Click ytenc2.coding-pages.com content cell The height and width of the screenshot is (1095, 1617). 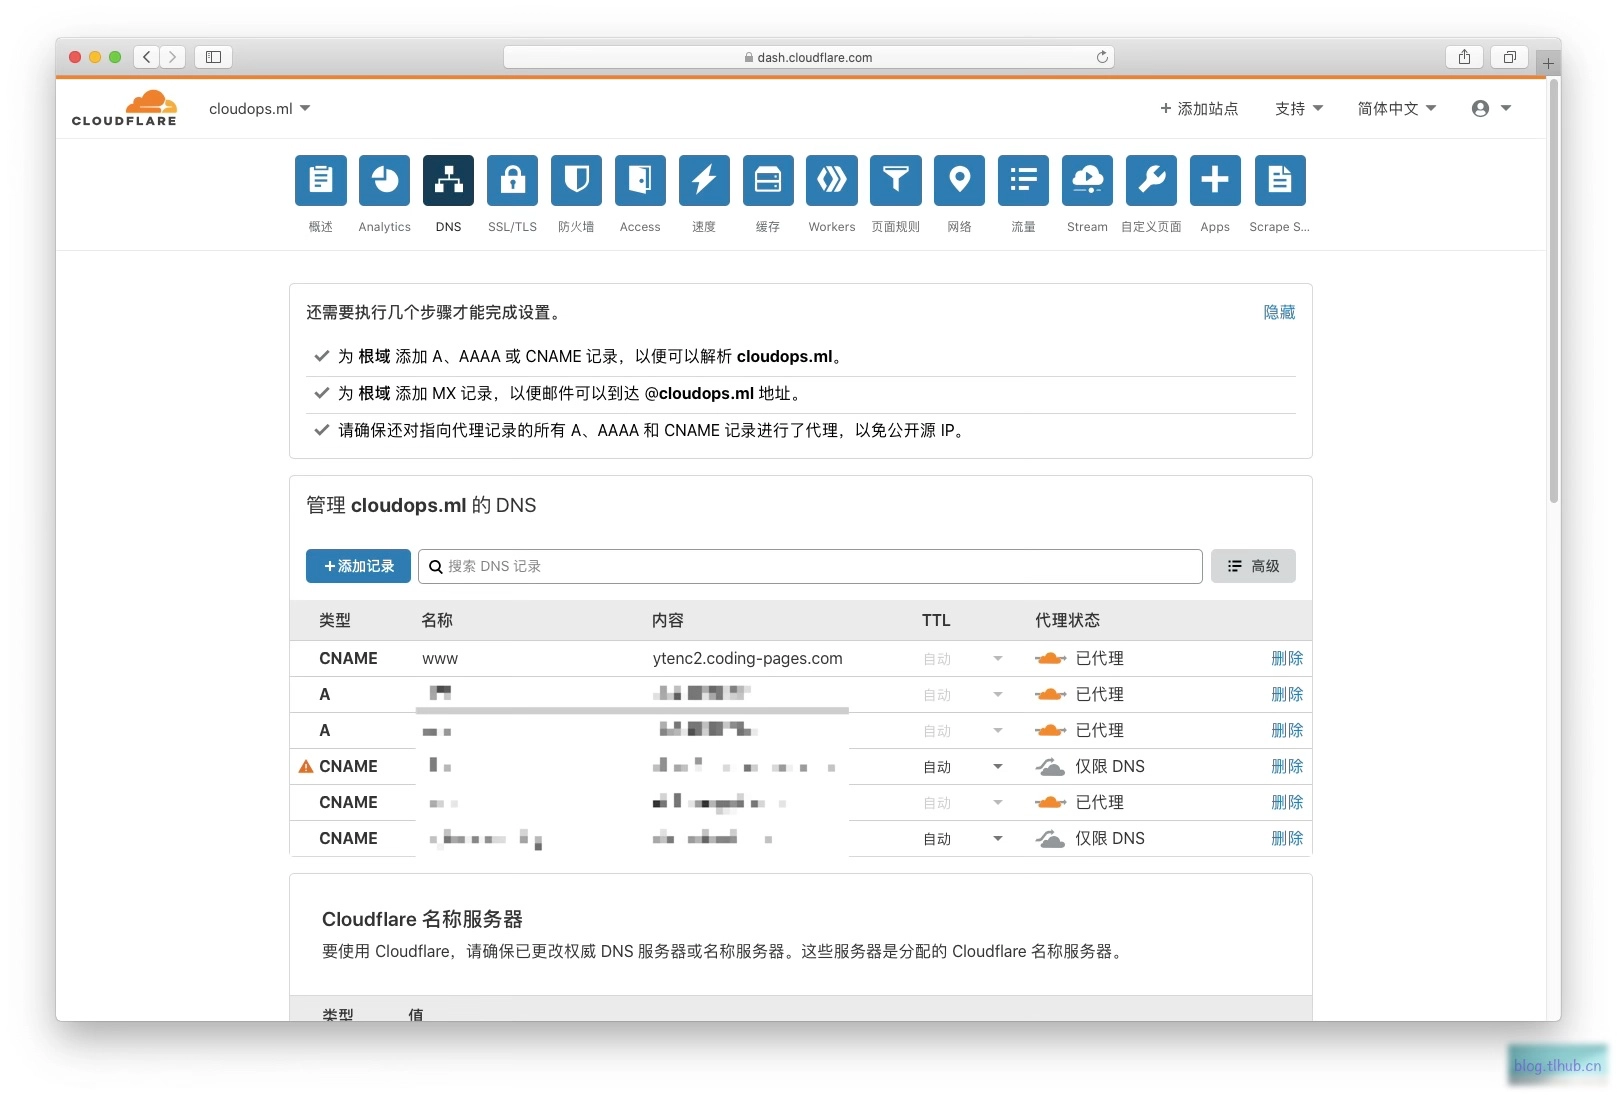click(x=747, y=658)
